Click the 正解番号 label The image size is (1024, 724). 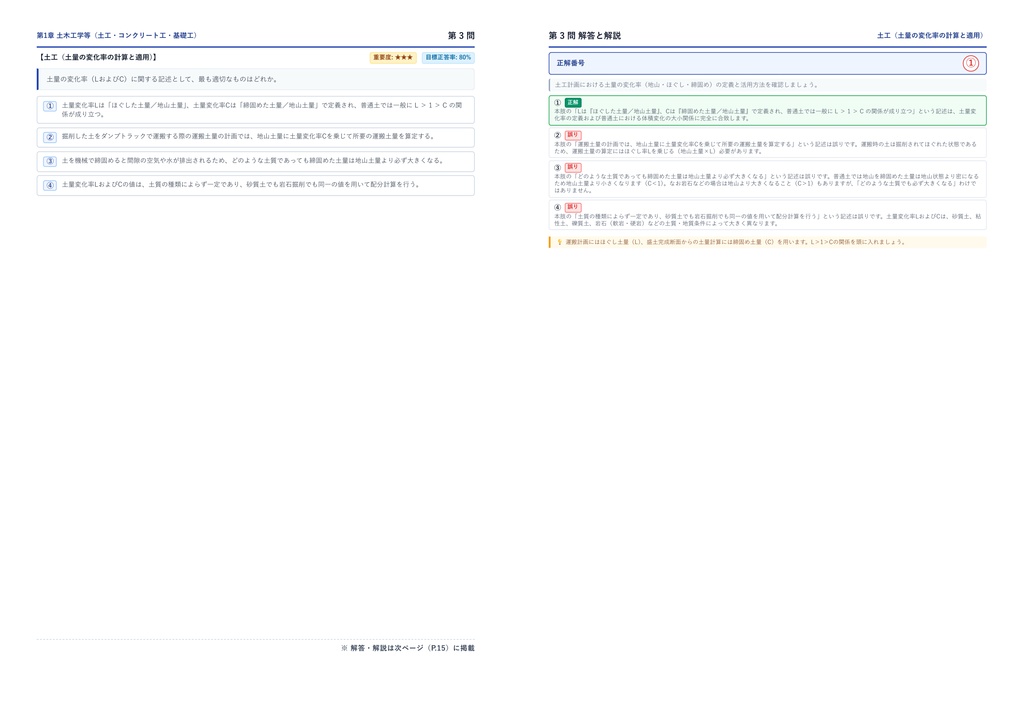(x=571, y=63)
